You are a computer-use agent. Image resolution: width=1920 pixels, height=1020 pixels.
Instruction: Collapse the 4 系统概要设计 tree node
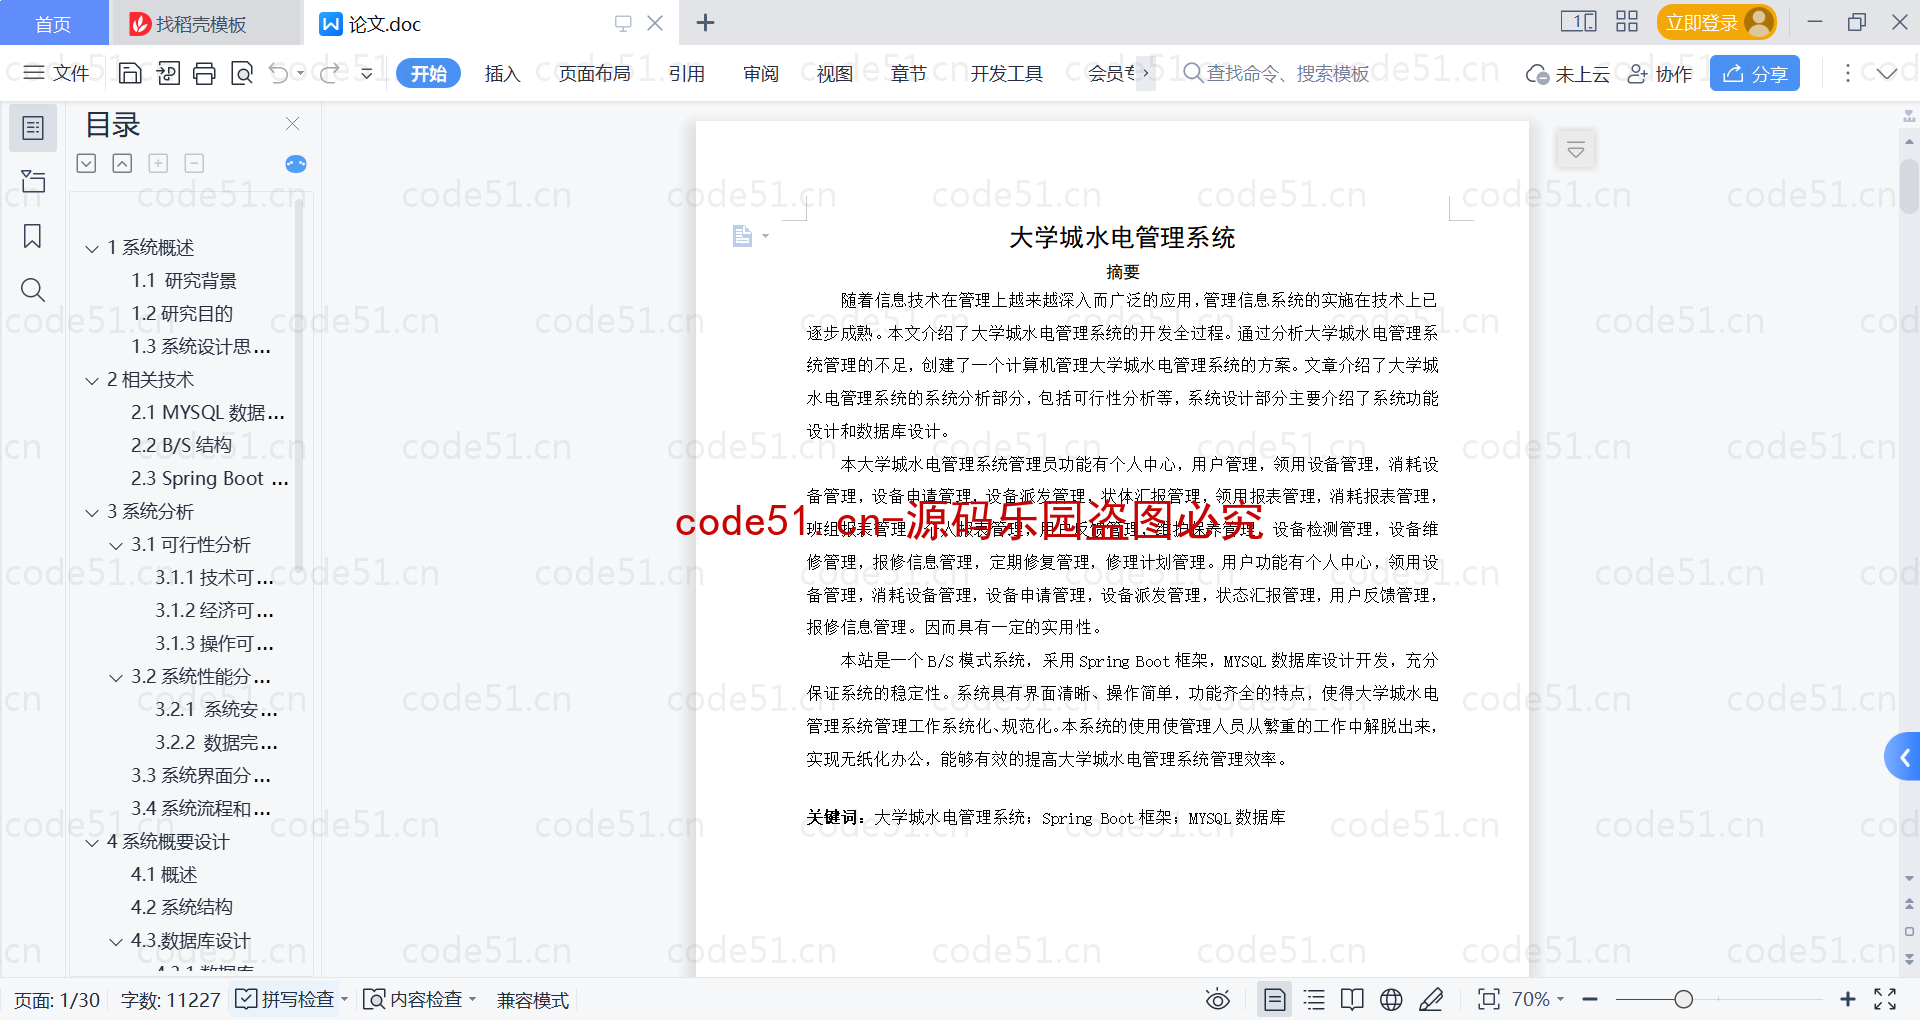92,842
